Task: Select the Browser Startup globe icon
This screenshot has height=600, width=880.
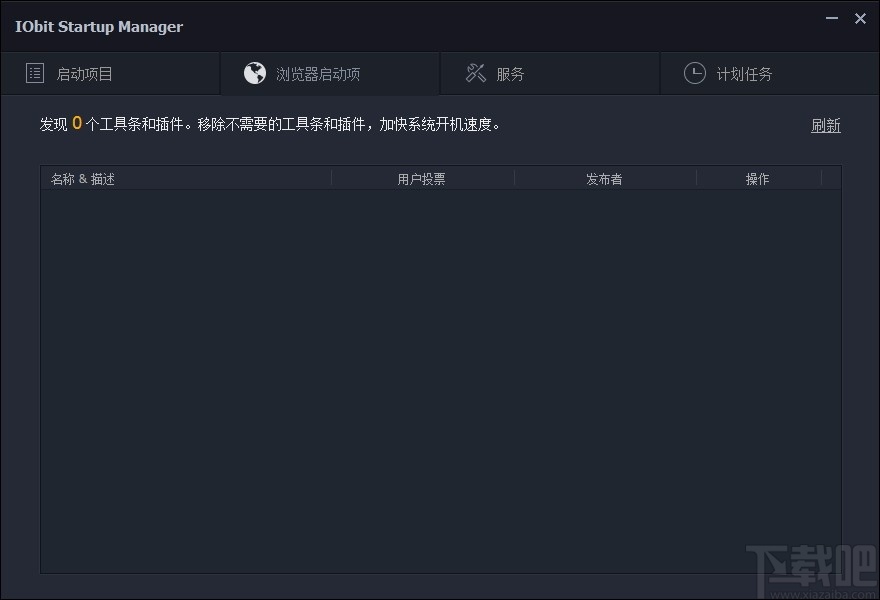Action: pyautogui.click(x=255, y=73)
